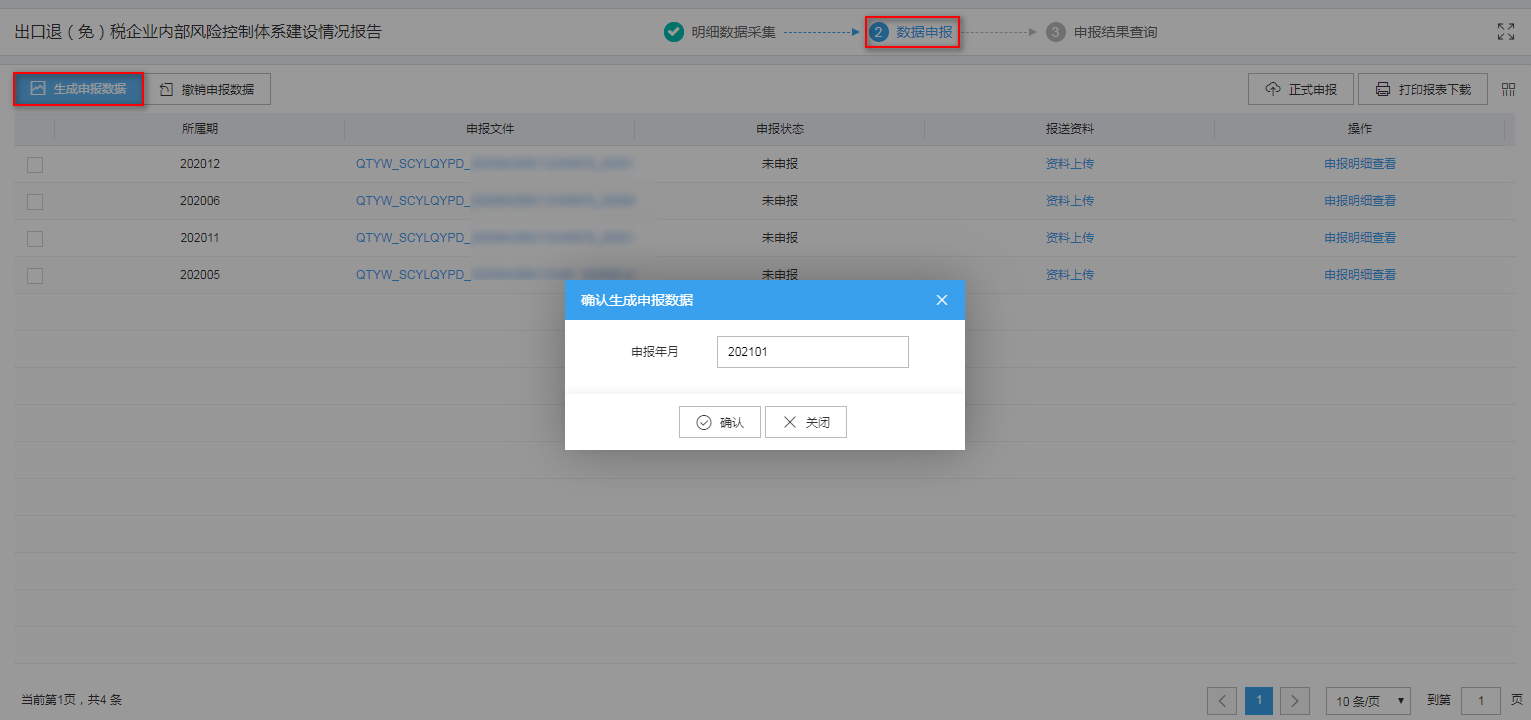
Task: Select step 数据申报
Action: tap(912, 32)
